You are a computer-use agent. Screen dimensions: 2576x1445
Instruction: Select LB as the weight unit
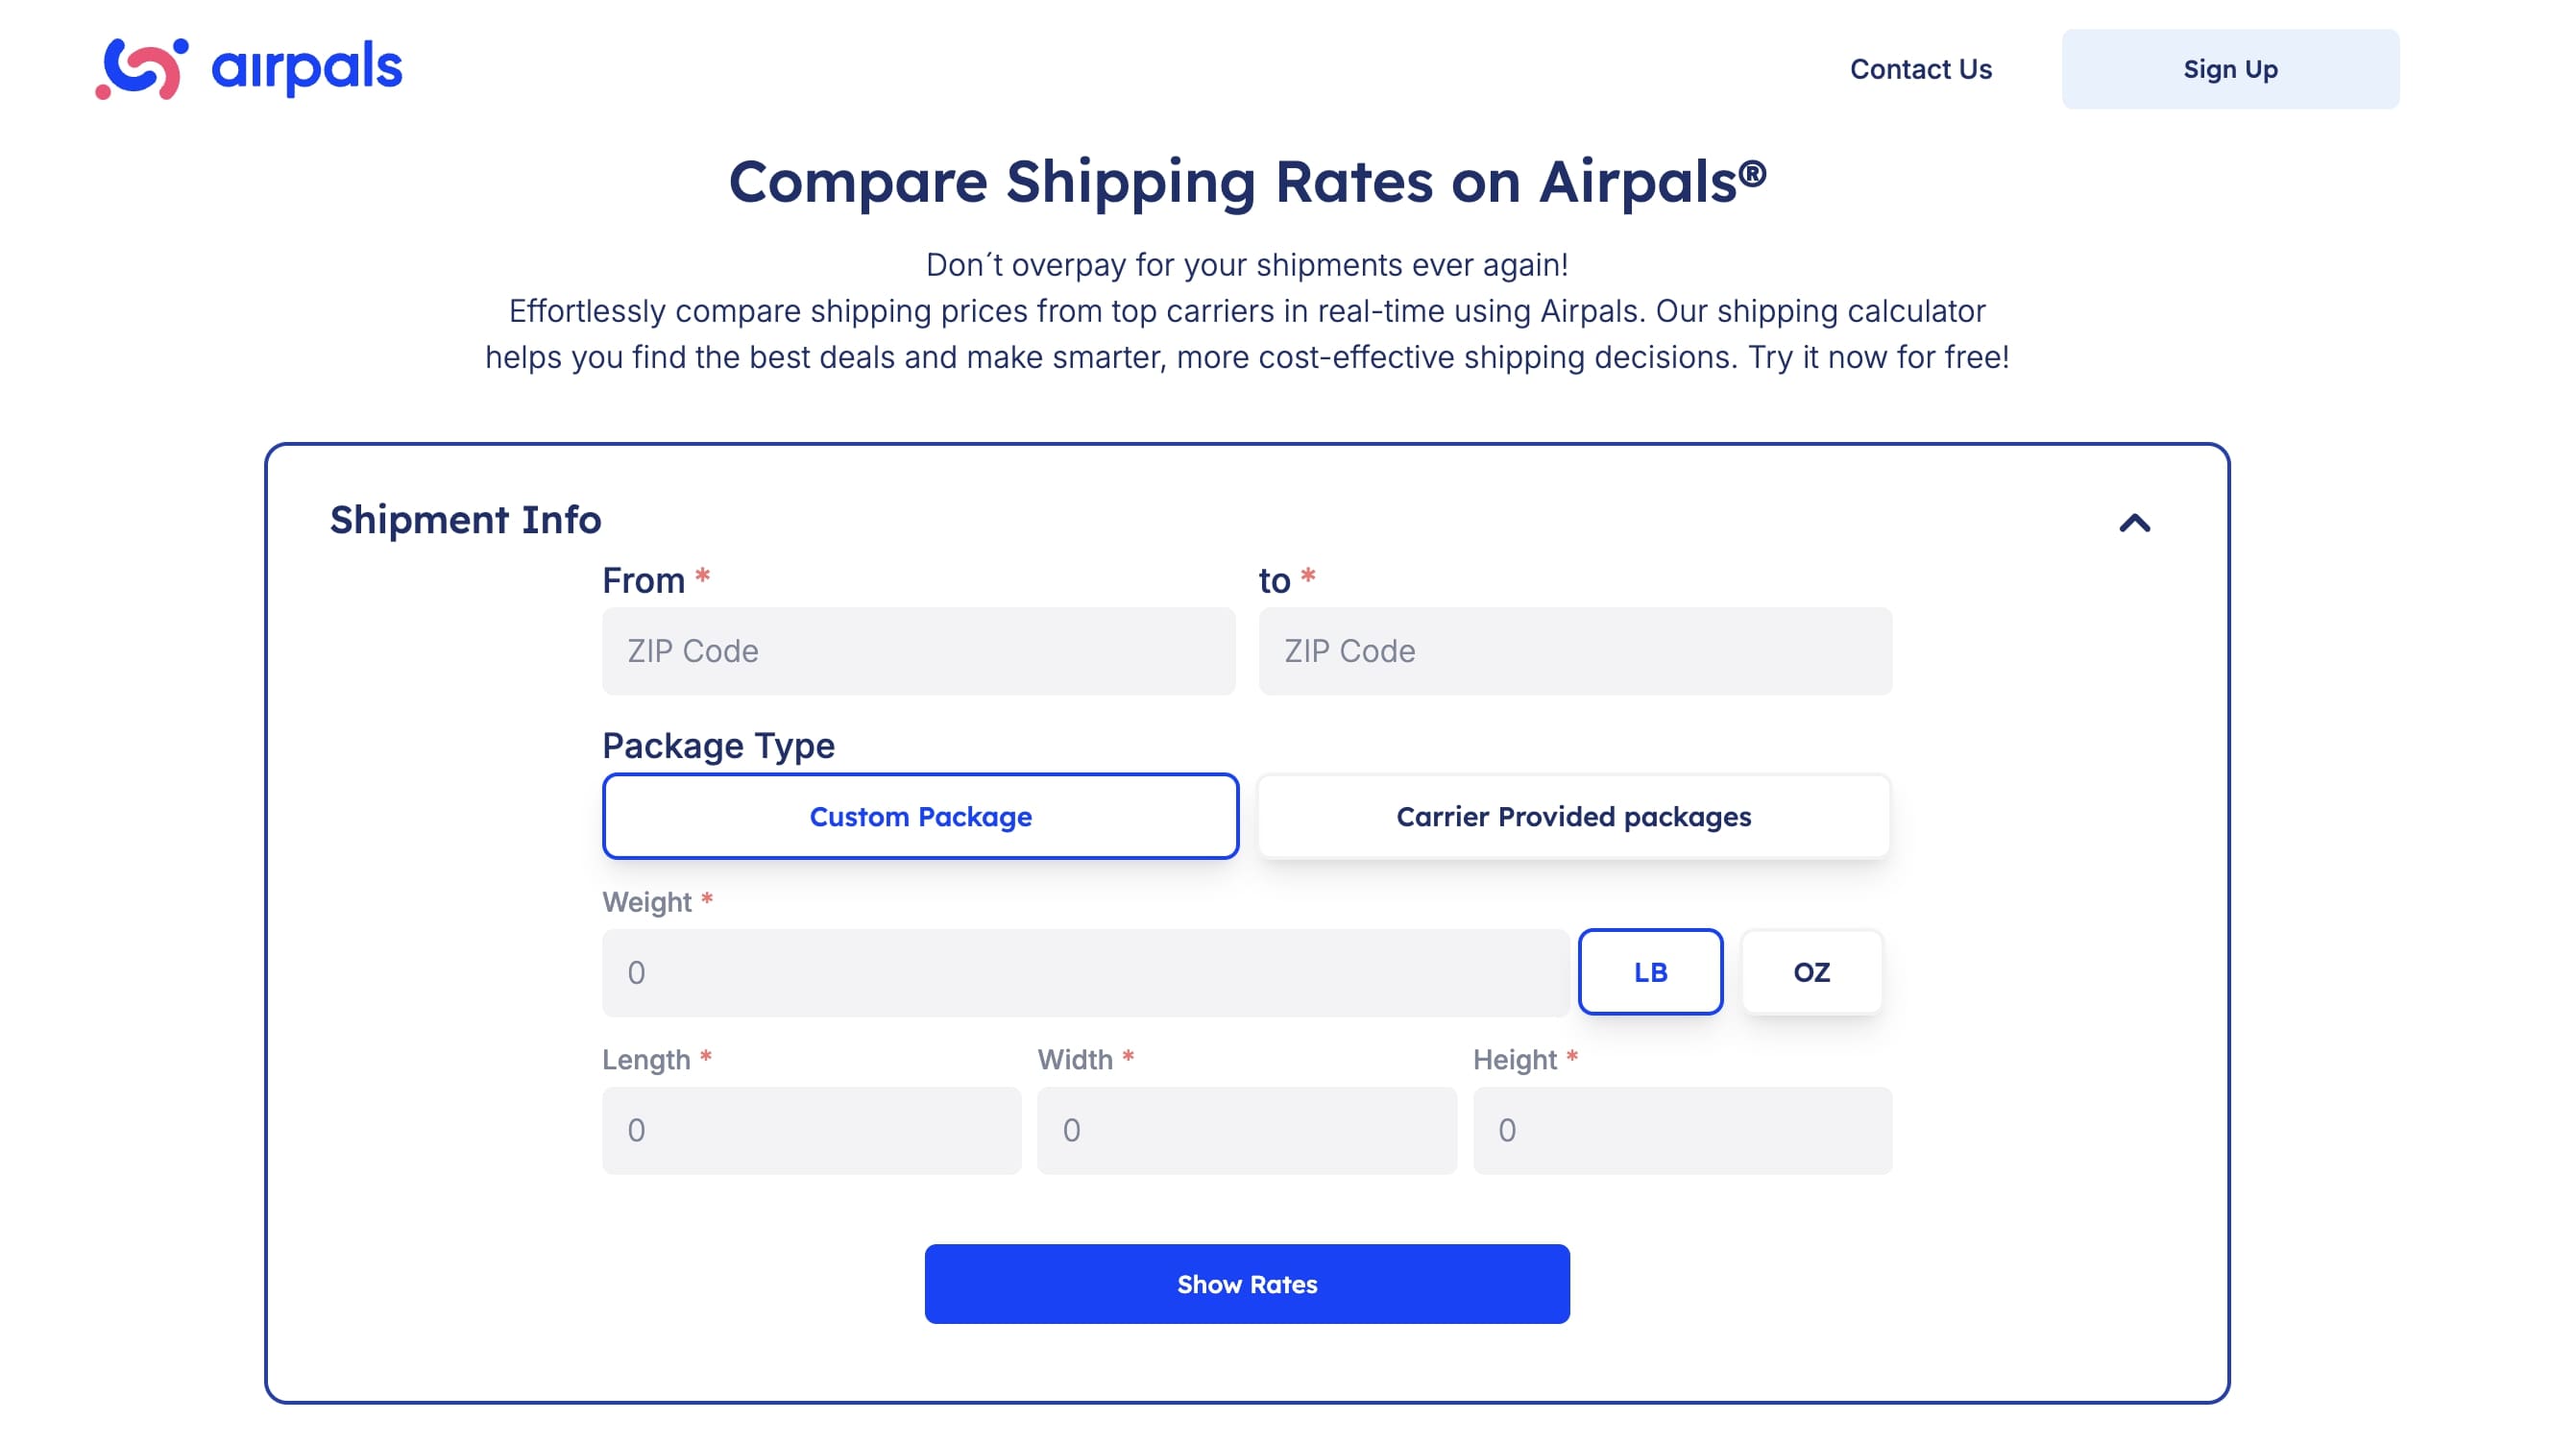tap(1650, 971)
